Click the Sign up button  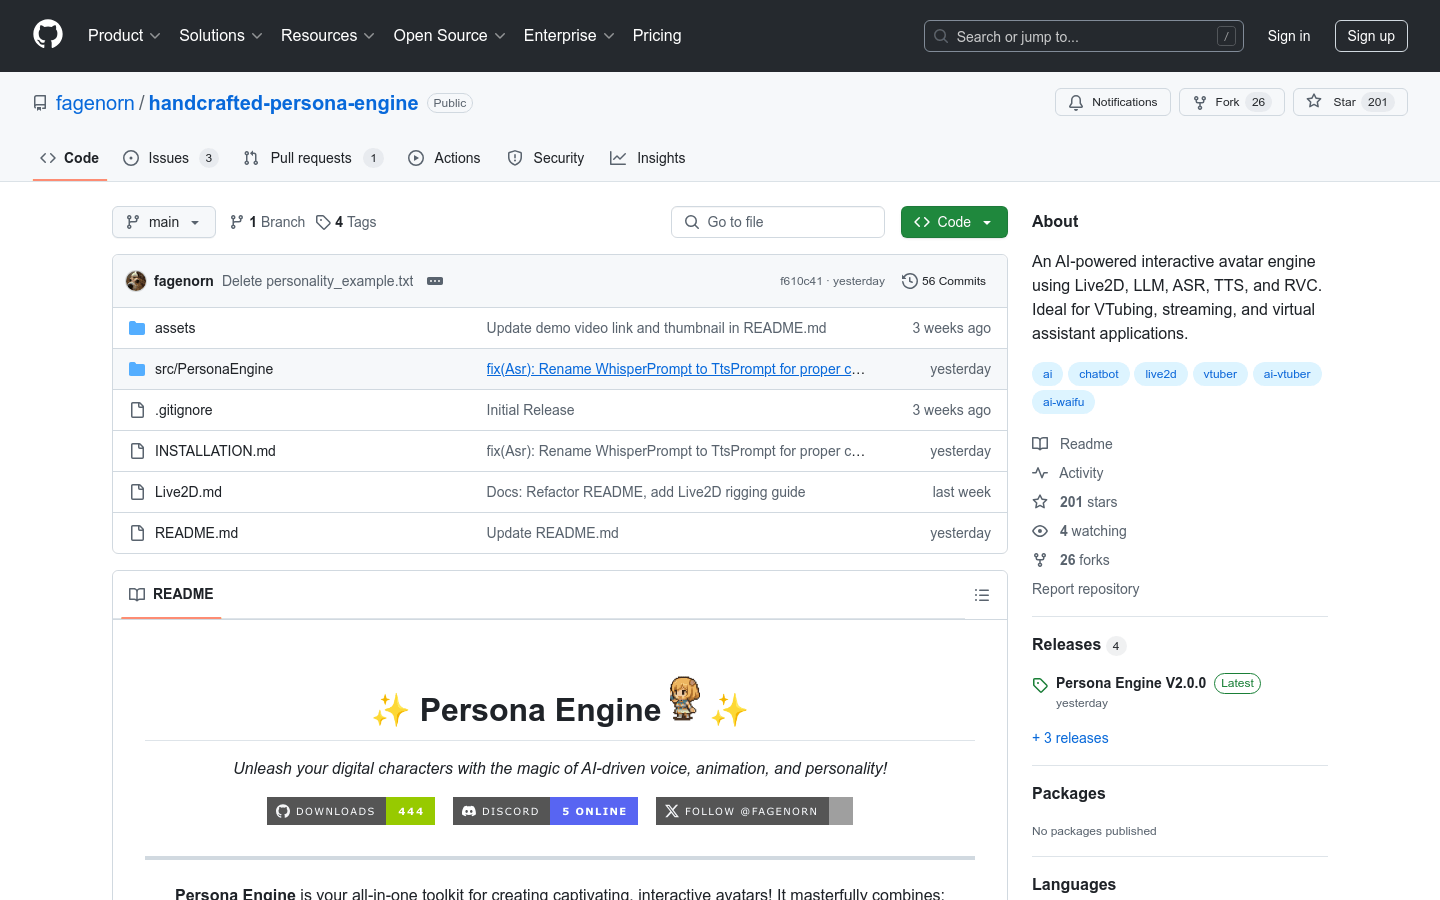click(1371, 36)
